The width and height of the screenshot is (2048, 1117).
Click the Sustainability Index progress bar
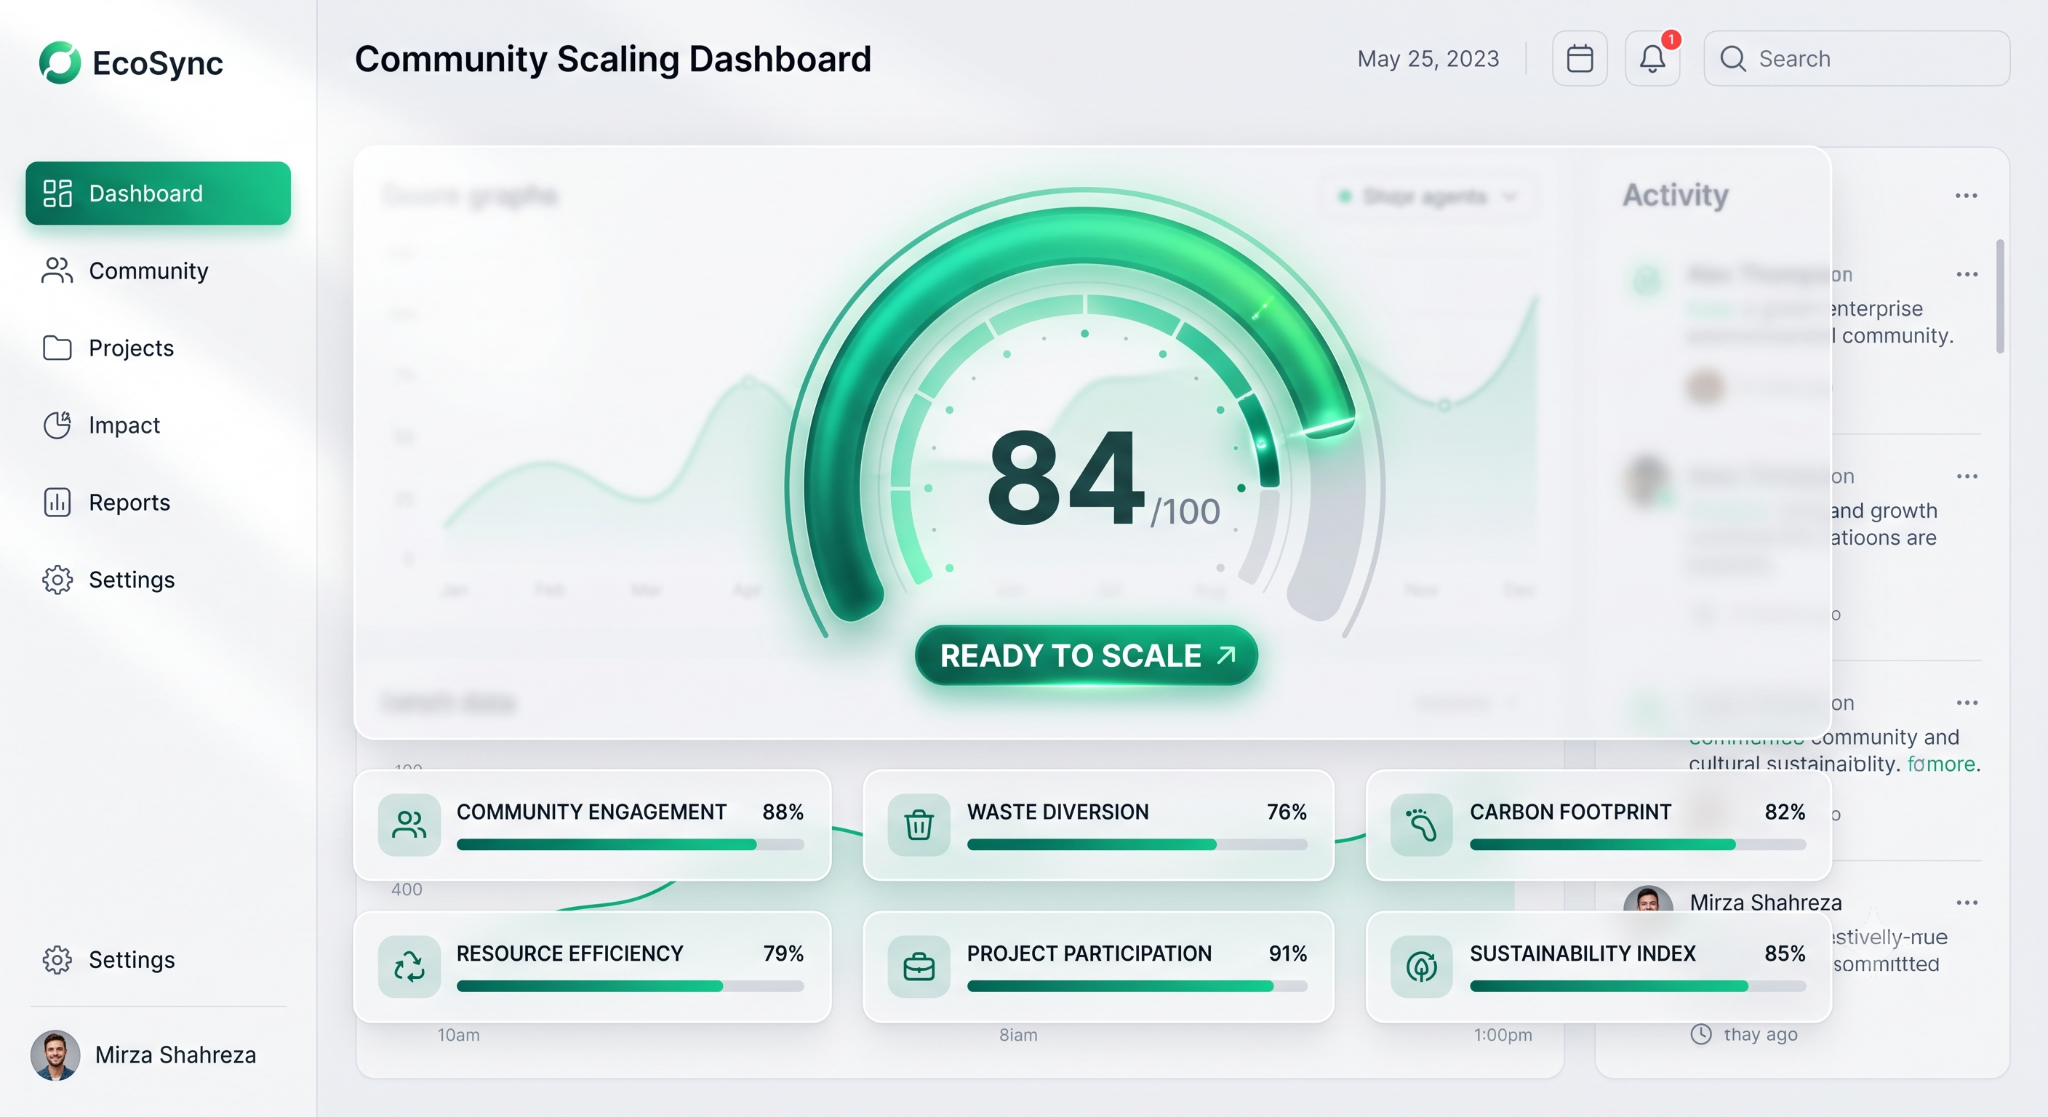[x=1638, y=986]
